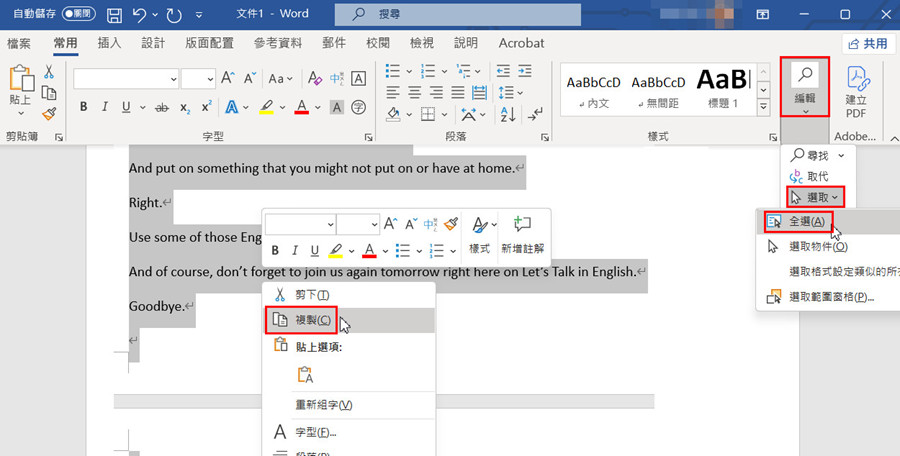Choose Select All (全選) from the submenu
900x456 pixels.
(x=806, y=221)
